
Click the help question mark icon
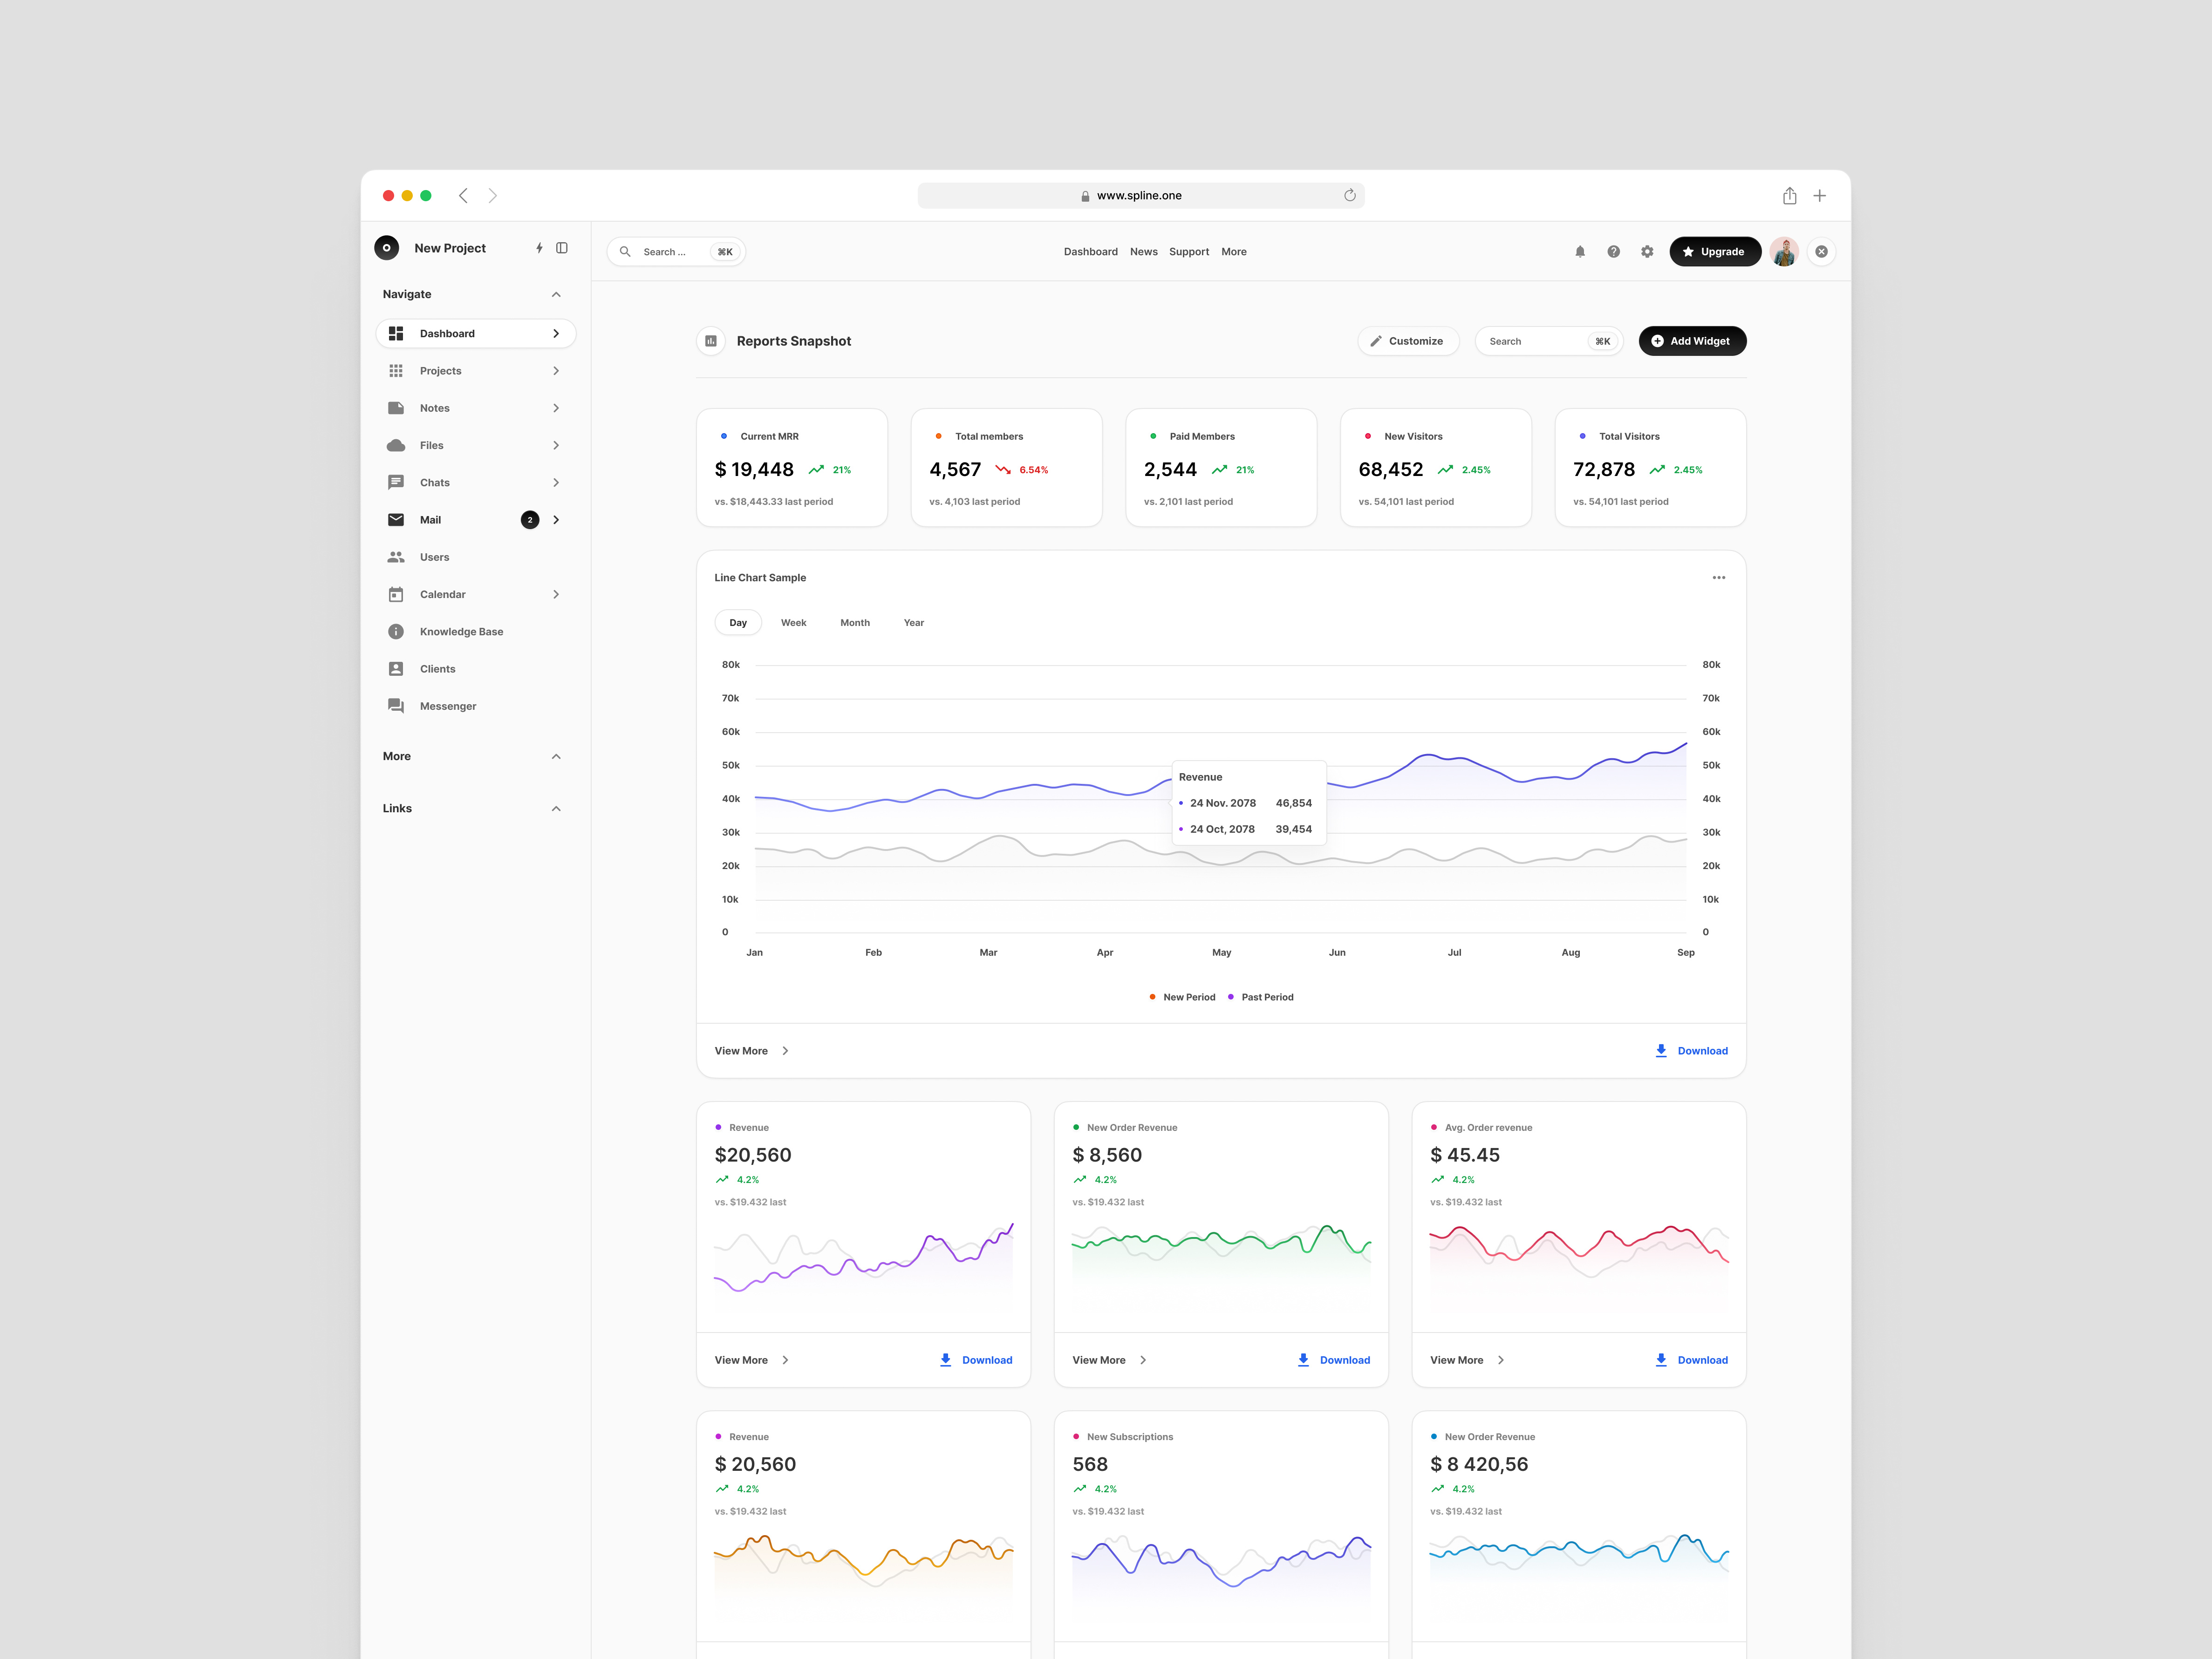[1613, 251]
